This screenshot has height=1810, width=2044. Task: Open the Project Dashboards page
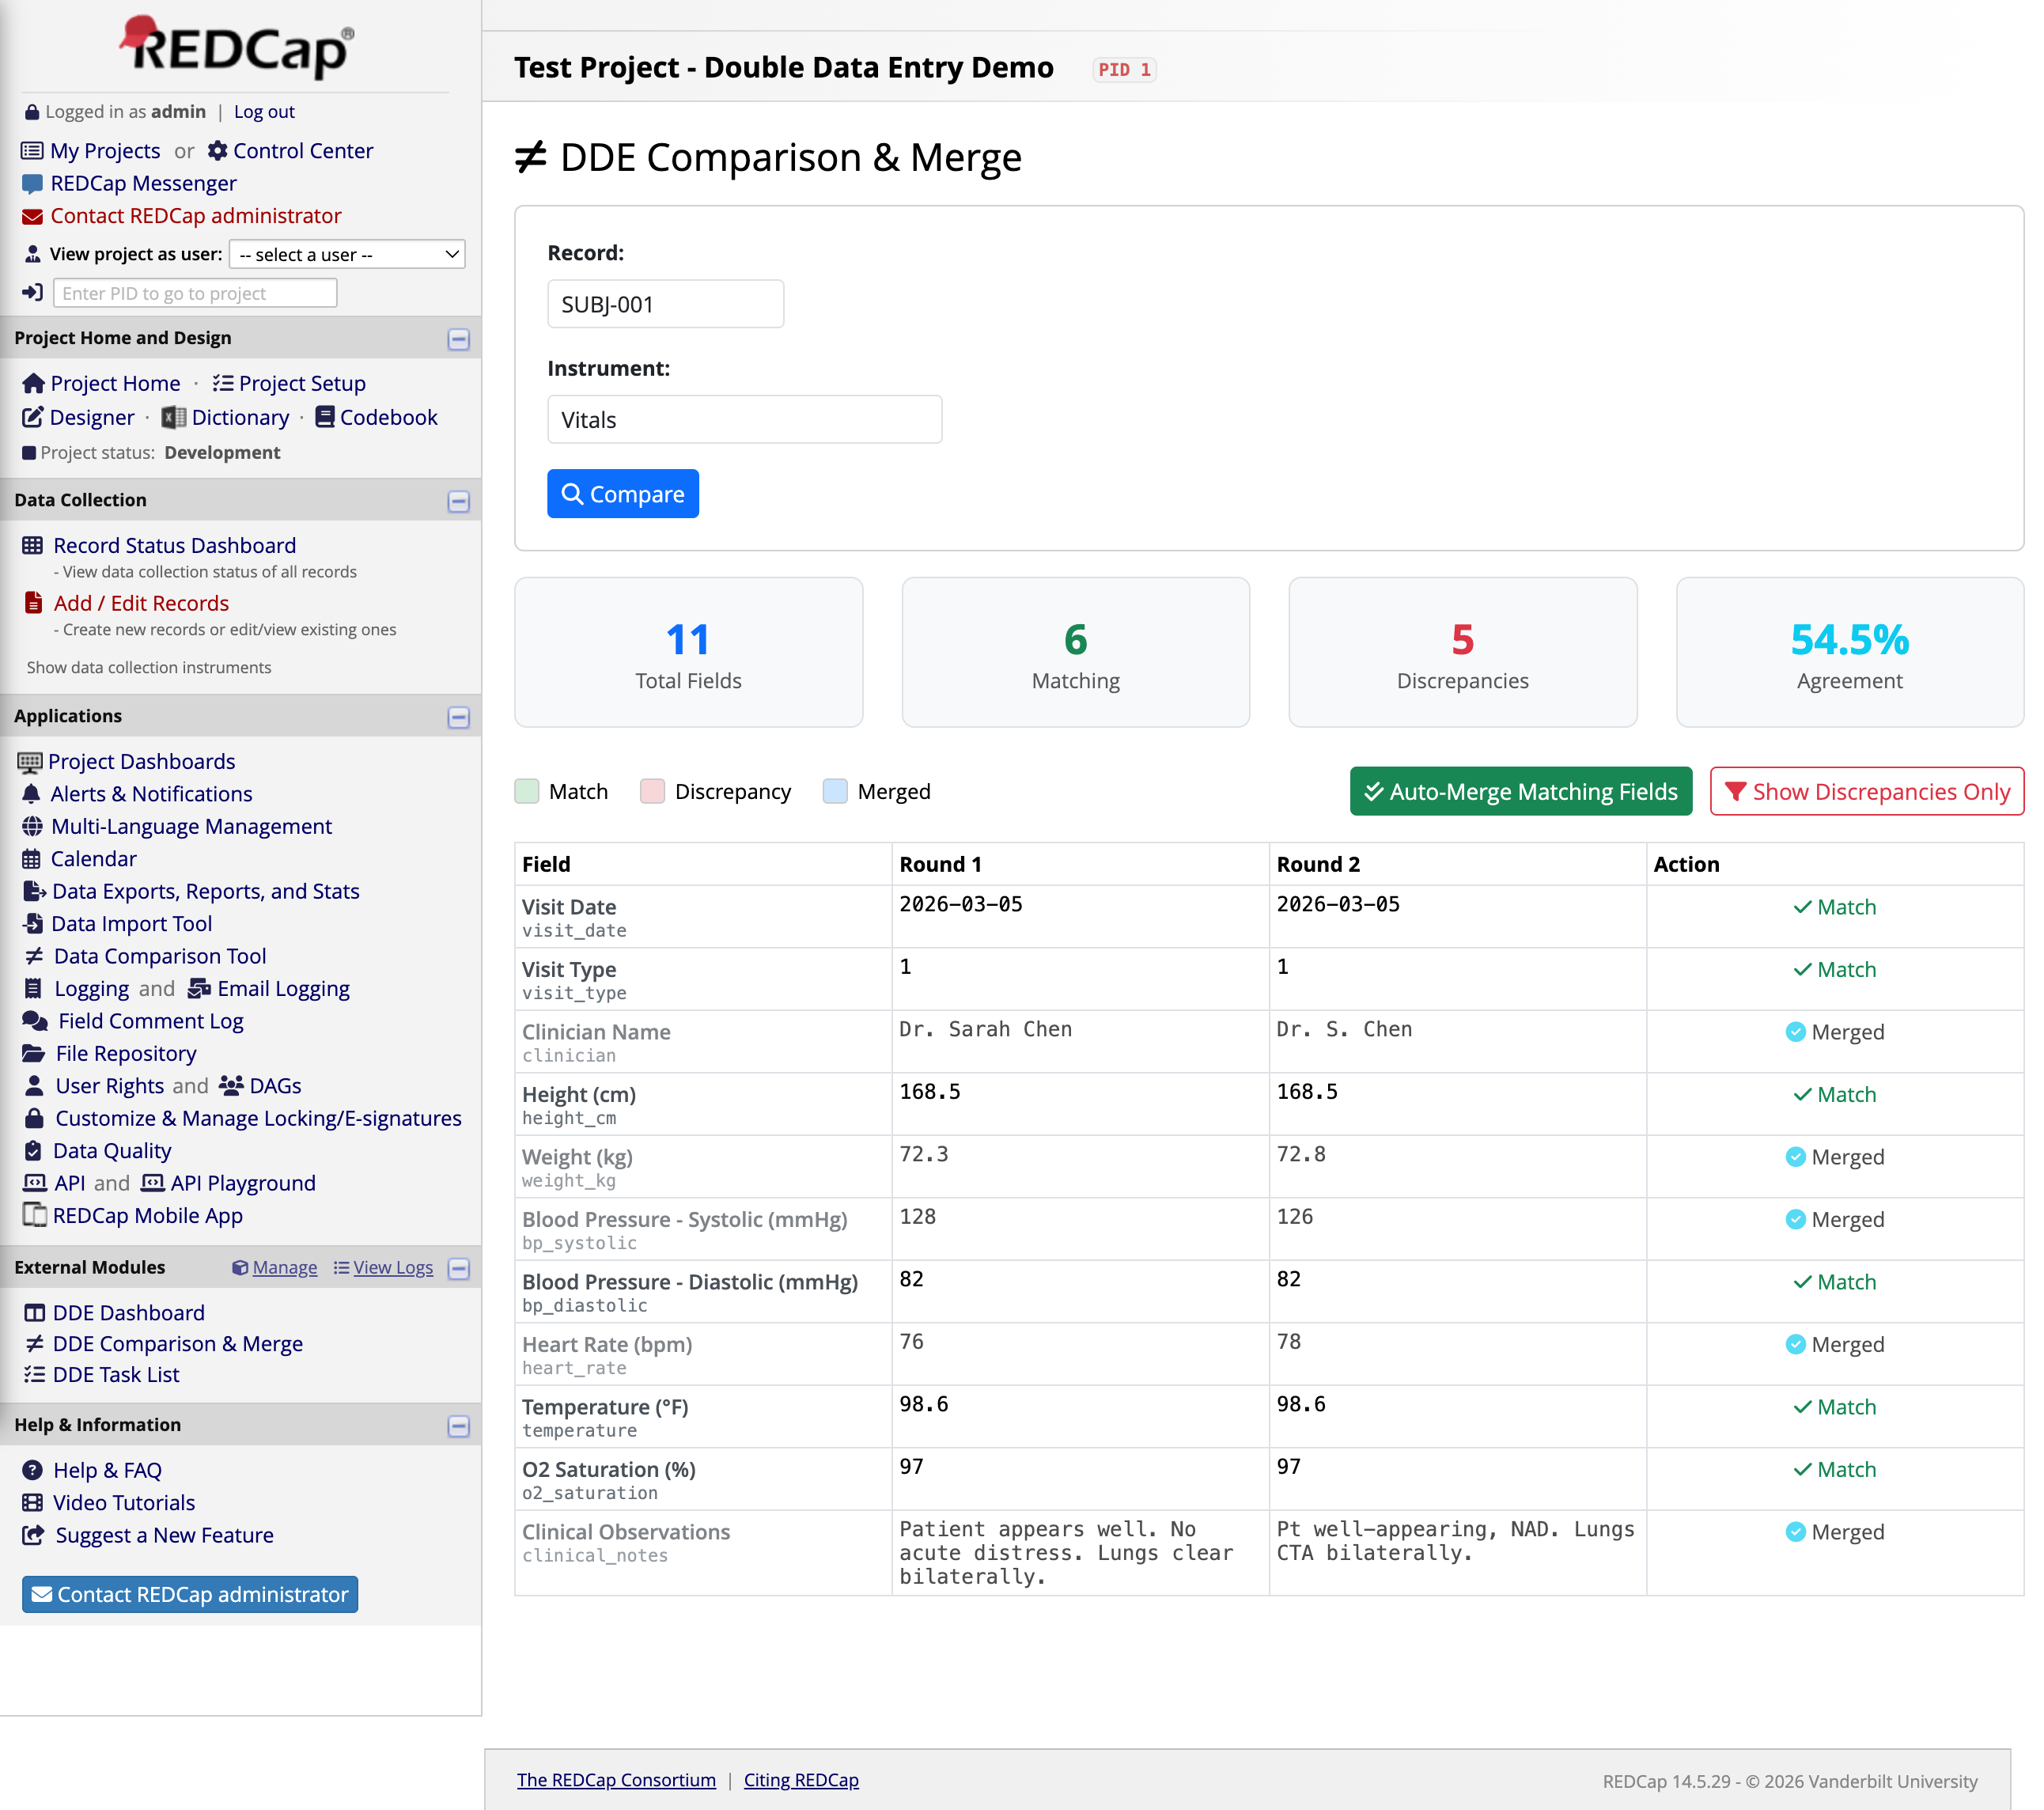coord(141,761)
